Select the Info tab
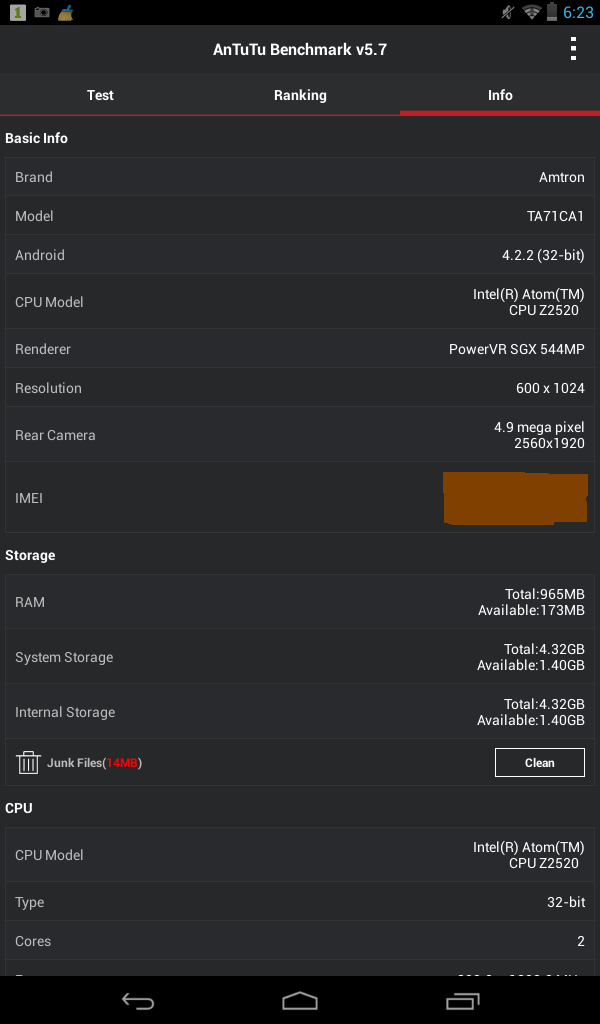600x1024 pixels. point(500,95)
